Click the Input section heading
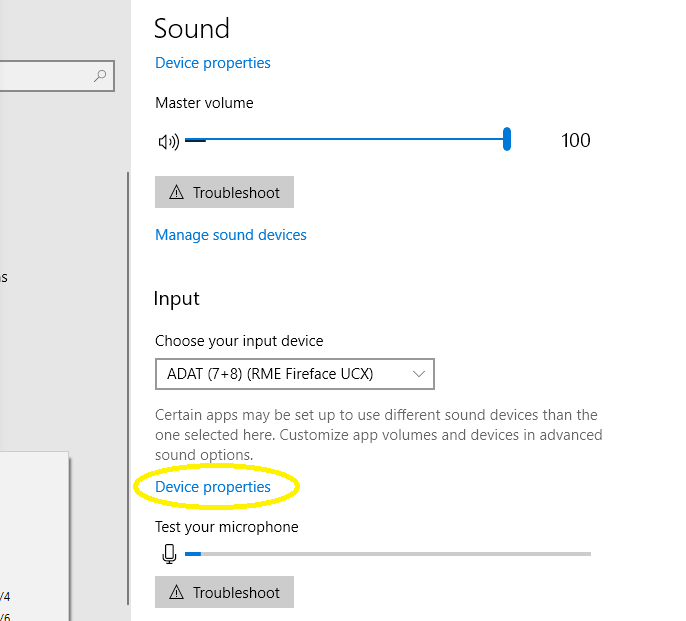This screenshot has width=686, height=621. [x=177, y=299]
